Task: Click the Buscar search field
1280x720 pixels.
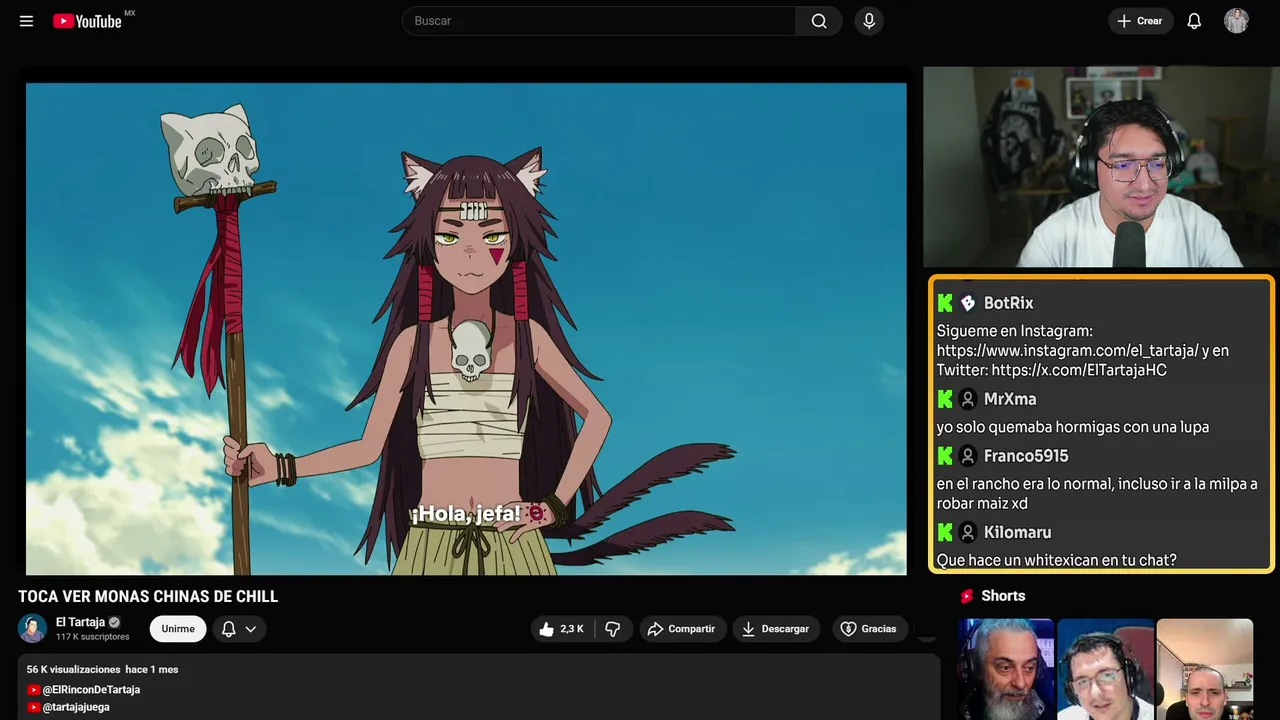Action: (x=599, y=21)
